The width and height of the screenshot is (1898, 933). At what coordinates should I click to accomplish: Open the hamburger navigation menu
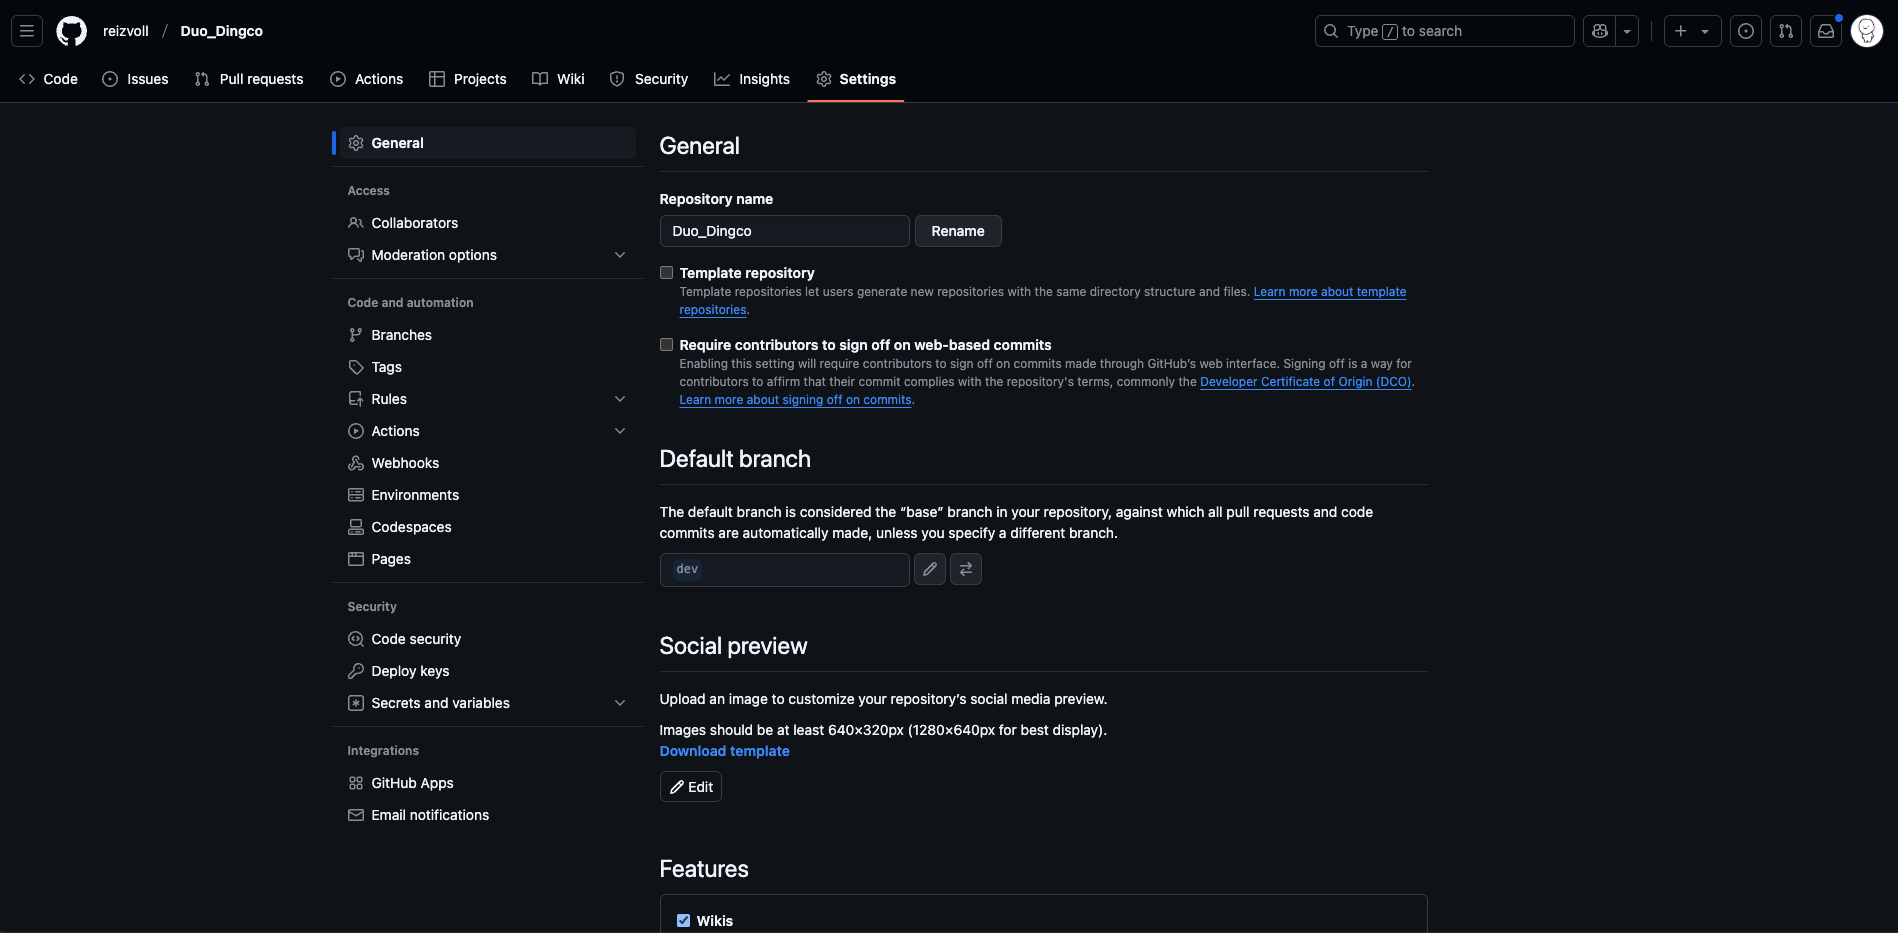coord(27,31)
